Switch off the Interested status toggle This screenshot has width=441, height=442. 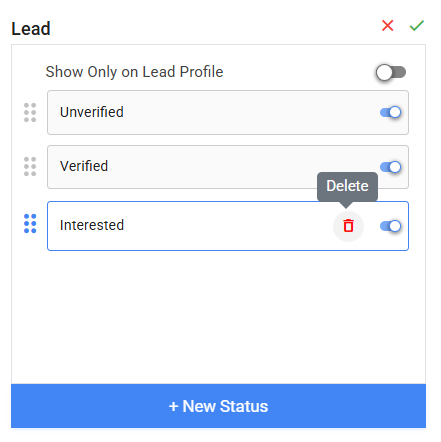[390, 226]
